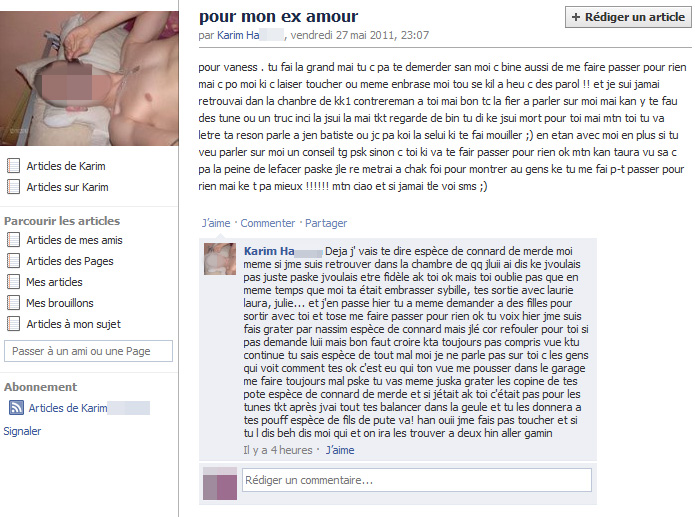This screenshot has width=695, height=517.
Task: Open Rédiger un article button
Action: [x=628, y=17]
